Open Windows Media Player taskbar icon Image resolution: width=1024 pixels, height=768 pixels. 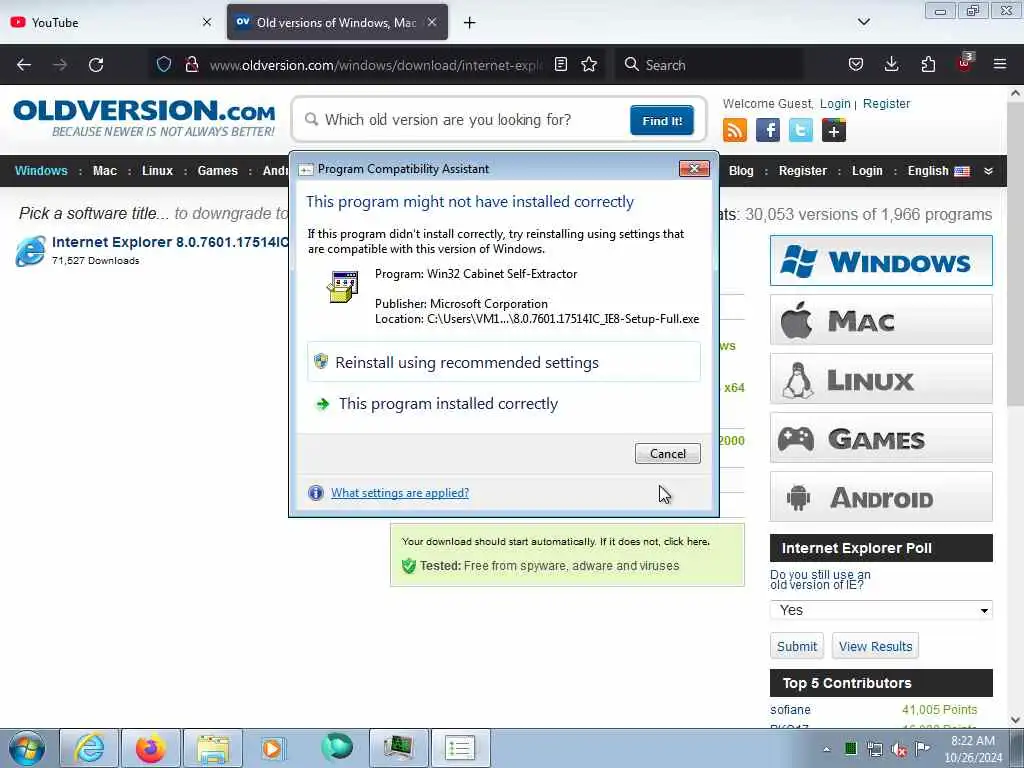click(x=272, y=748)
